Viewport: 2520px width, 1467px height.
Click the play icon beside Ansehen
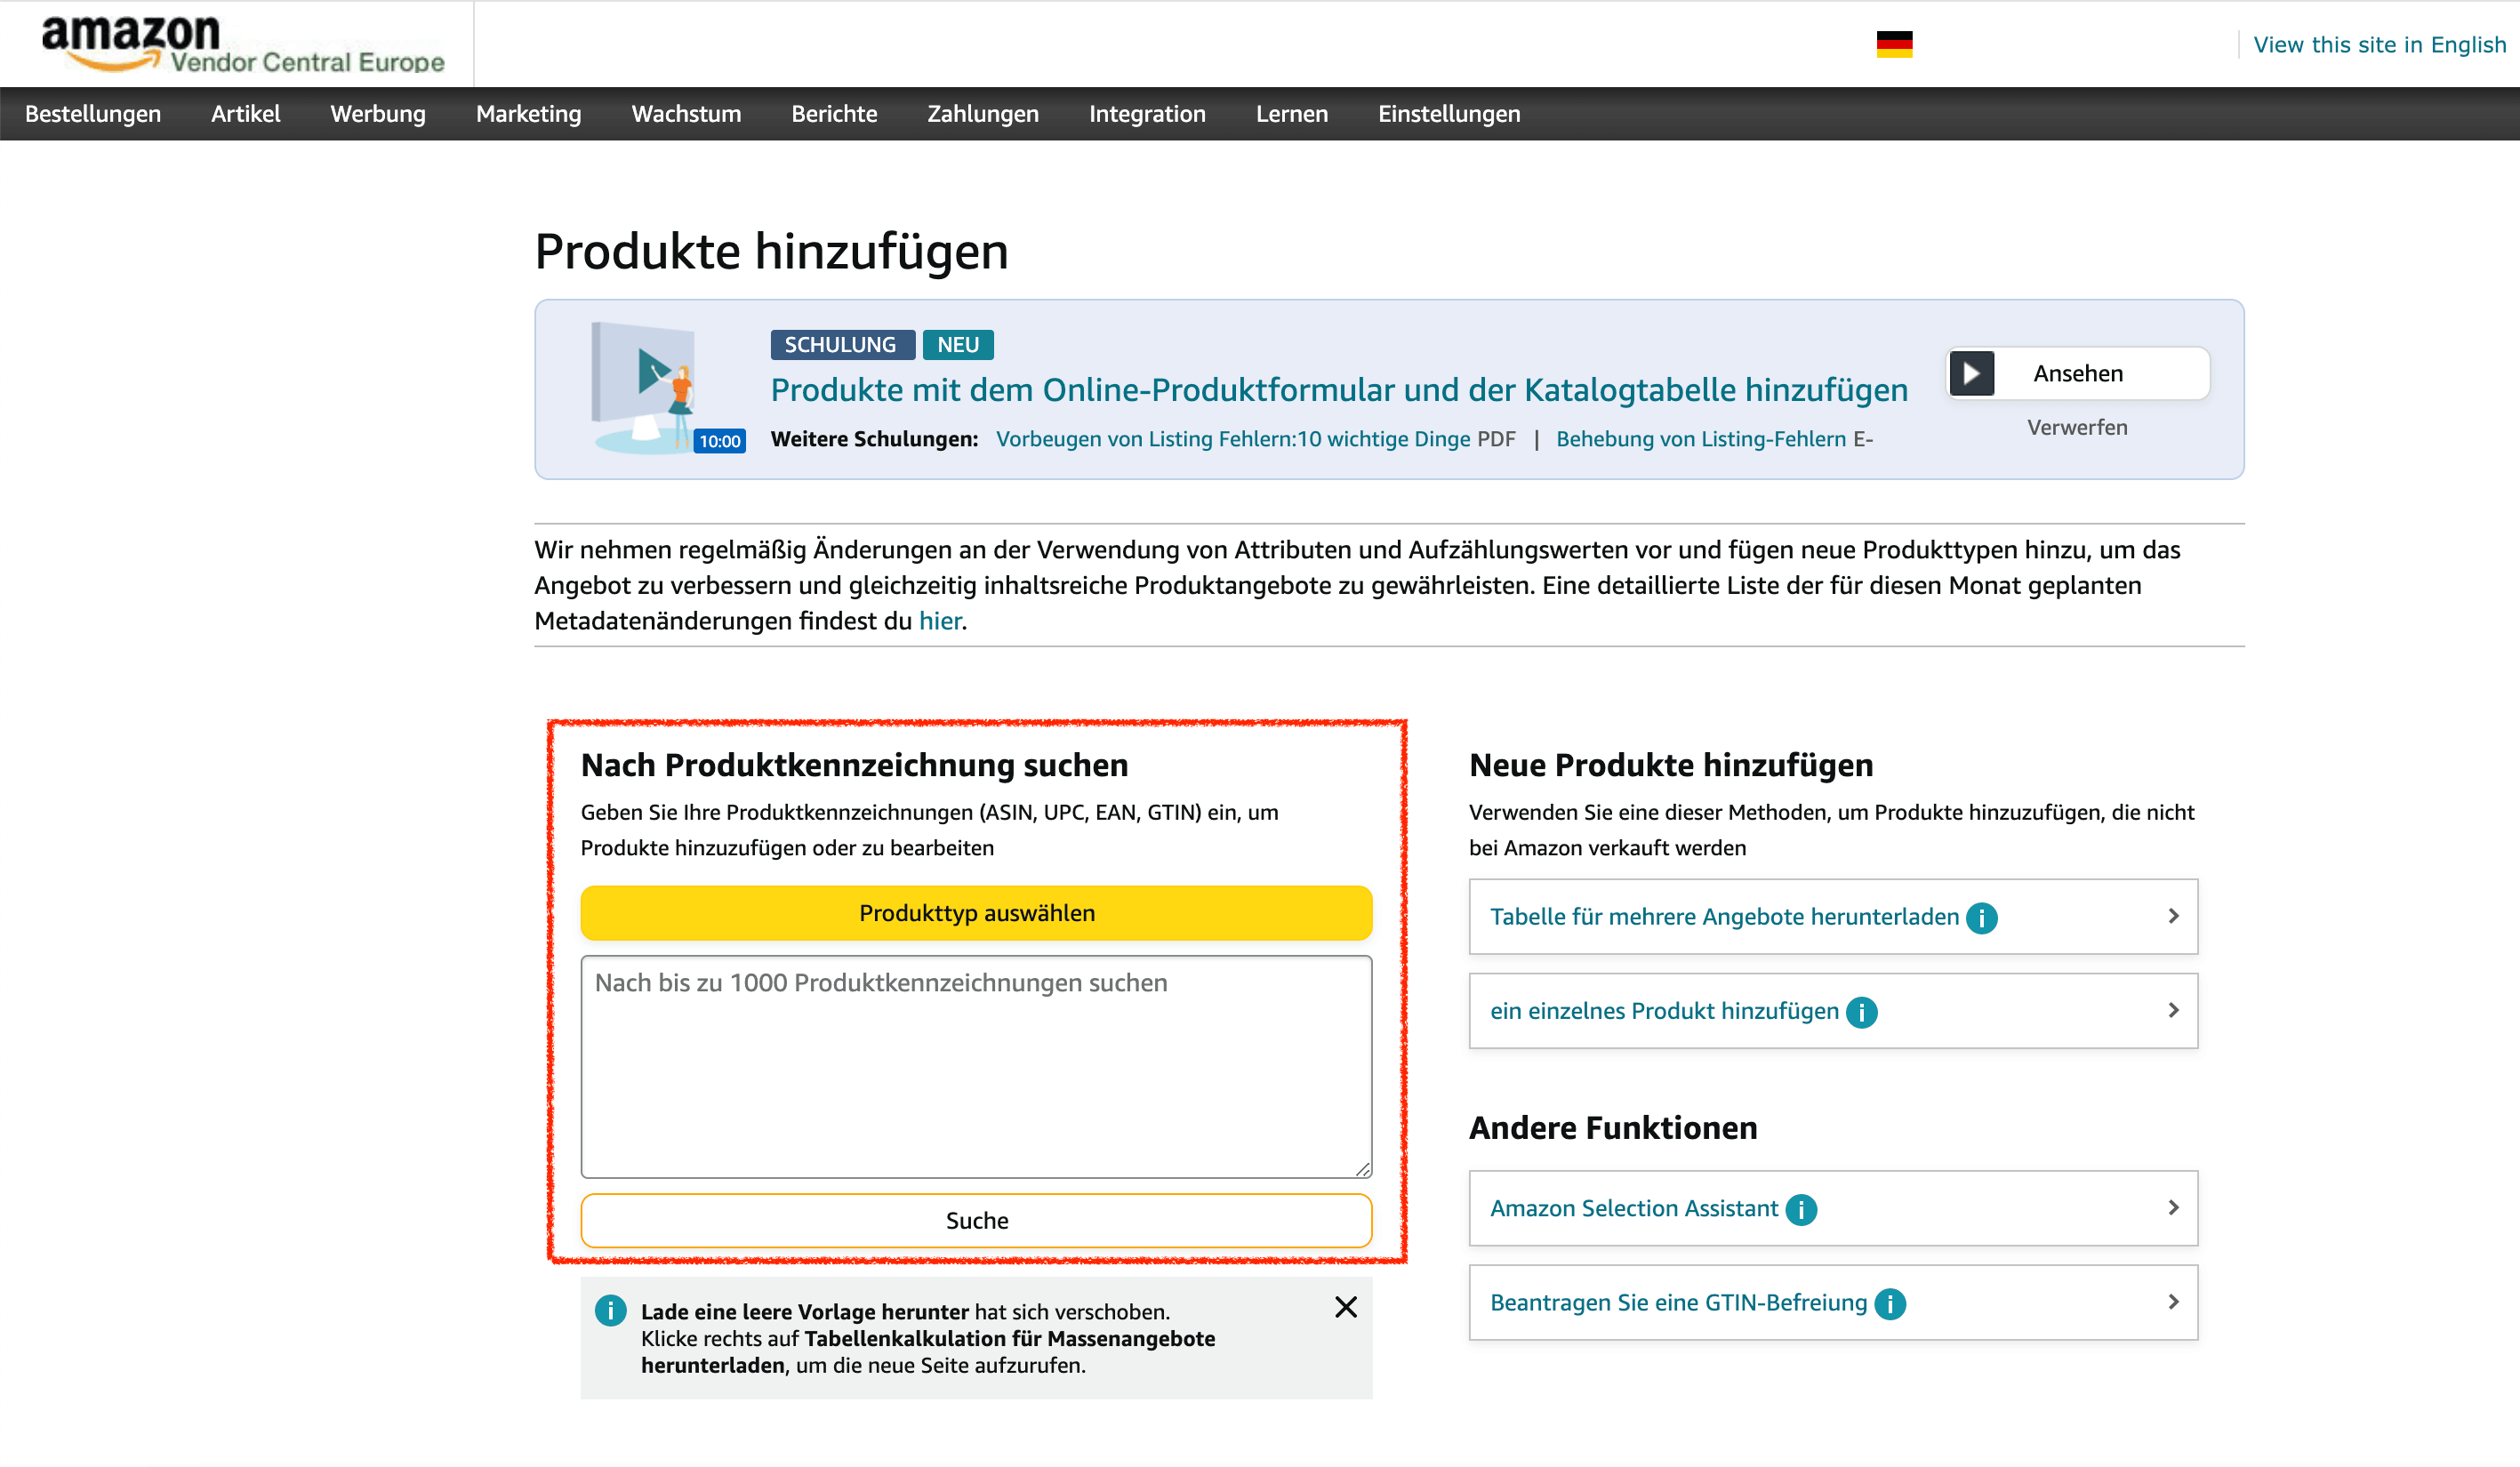(x=1972, y=374)
